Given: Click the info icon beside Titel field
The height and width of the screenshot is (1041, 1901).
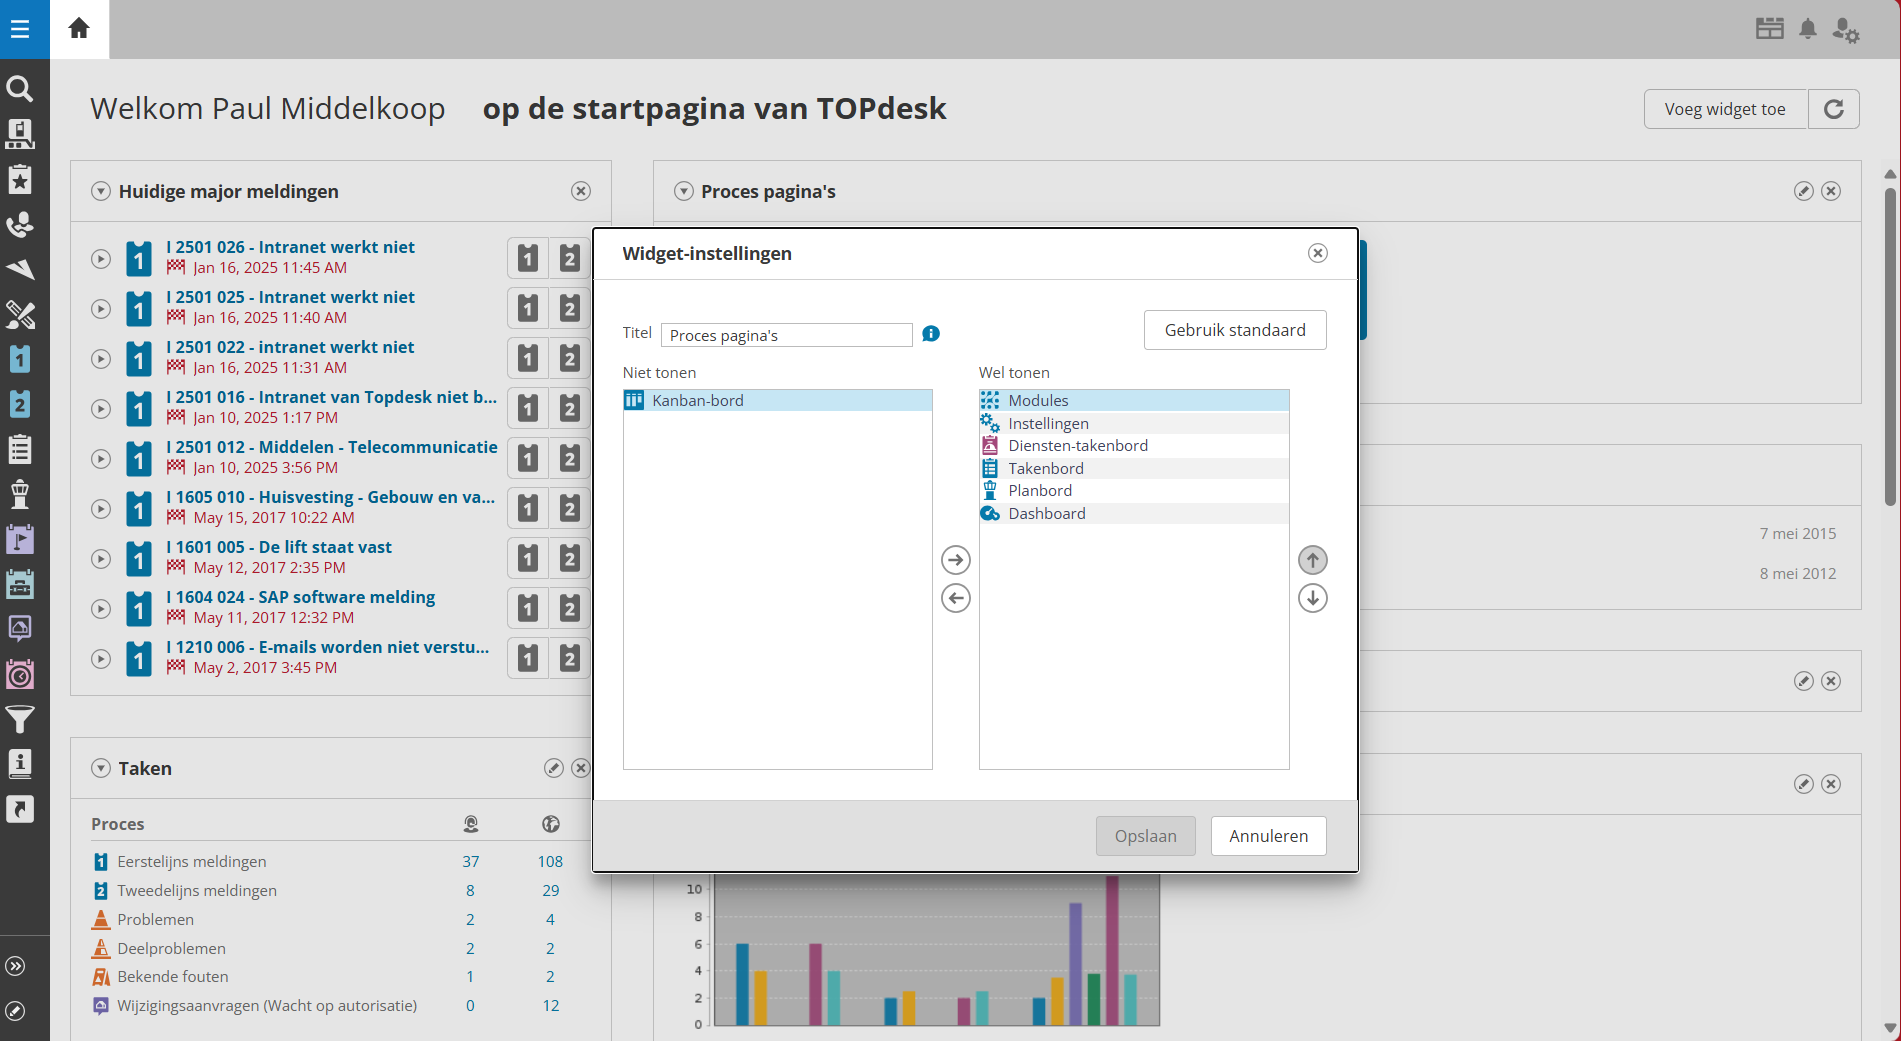Looking at the screenshot, I should click(931, 334).
